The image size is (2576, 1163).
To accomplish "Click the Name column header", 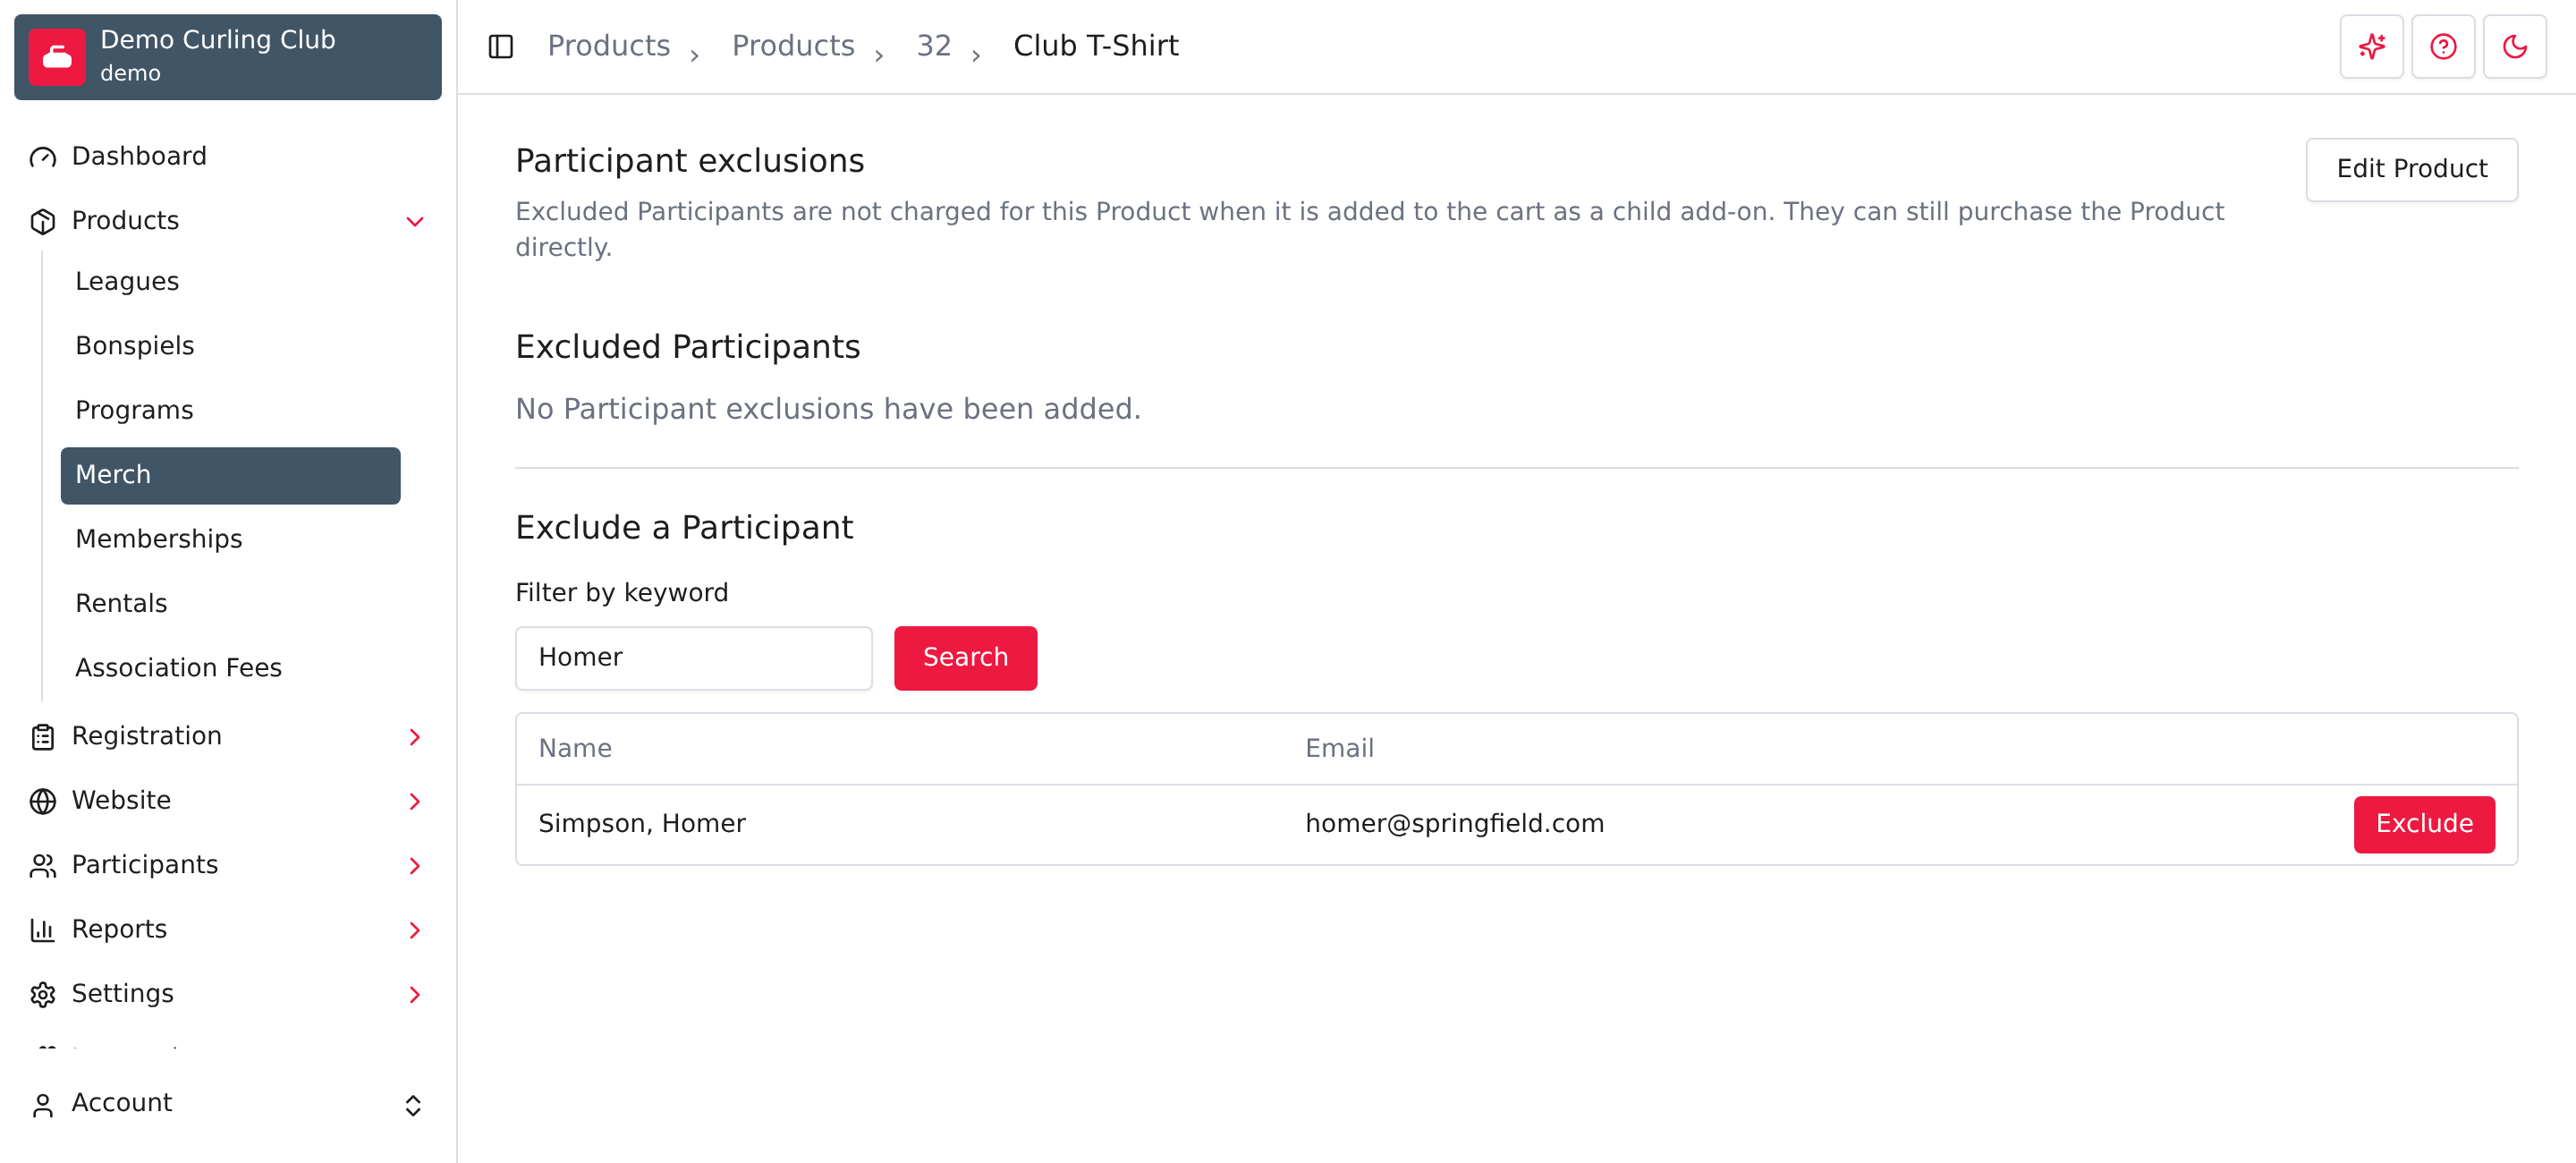I will [x=574, y=748].
